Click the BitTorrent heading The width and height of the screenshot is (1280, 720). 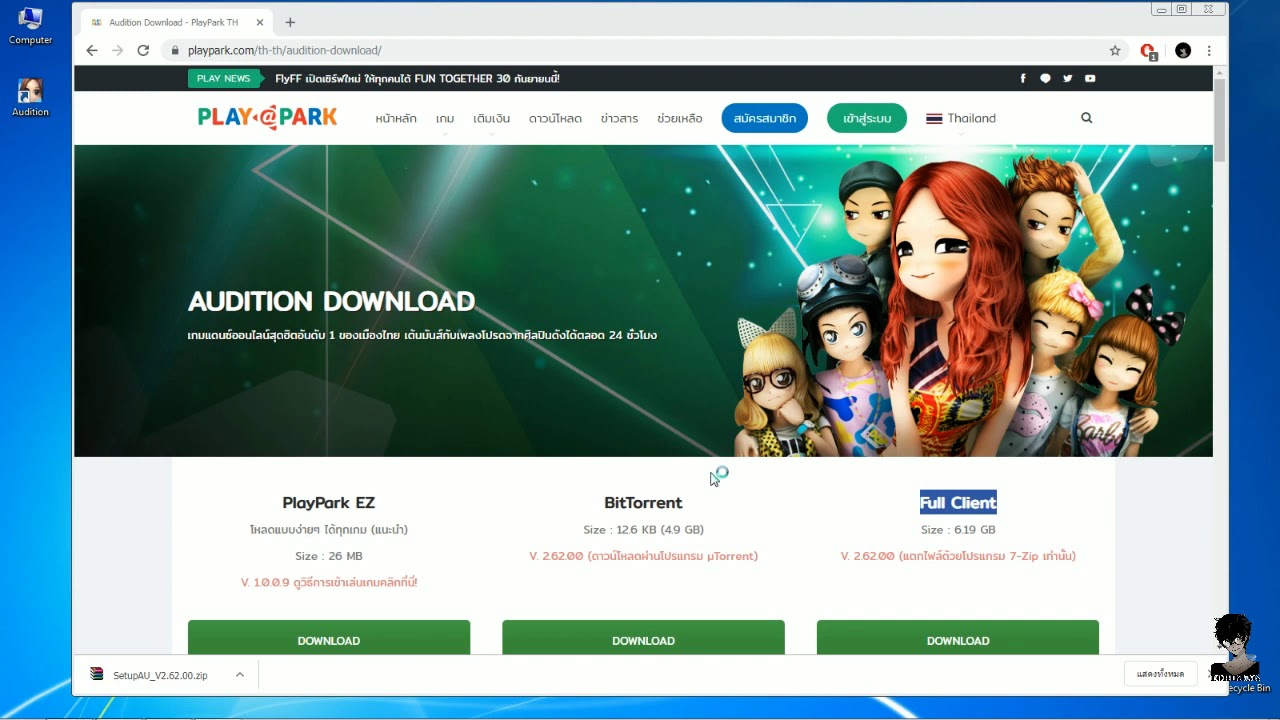pos(643,503)
